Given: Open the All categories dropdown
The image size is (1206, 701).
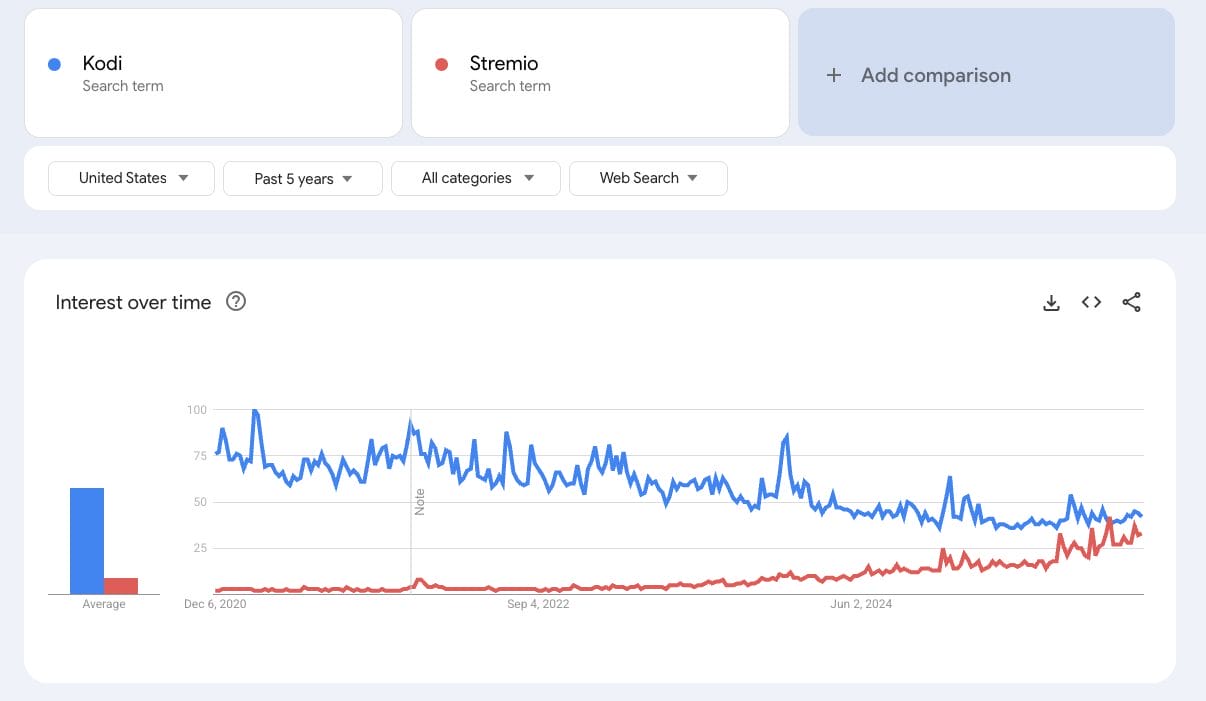Looking at the screenshot, I should click(475, 178).
